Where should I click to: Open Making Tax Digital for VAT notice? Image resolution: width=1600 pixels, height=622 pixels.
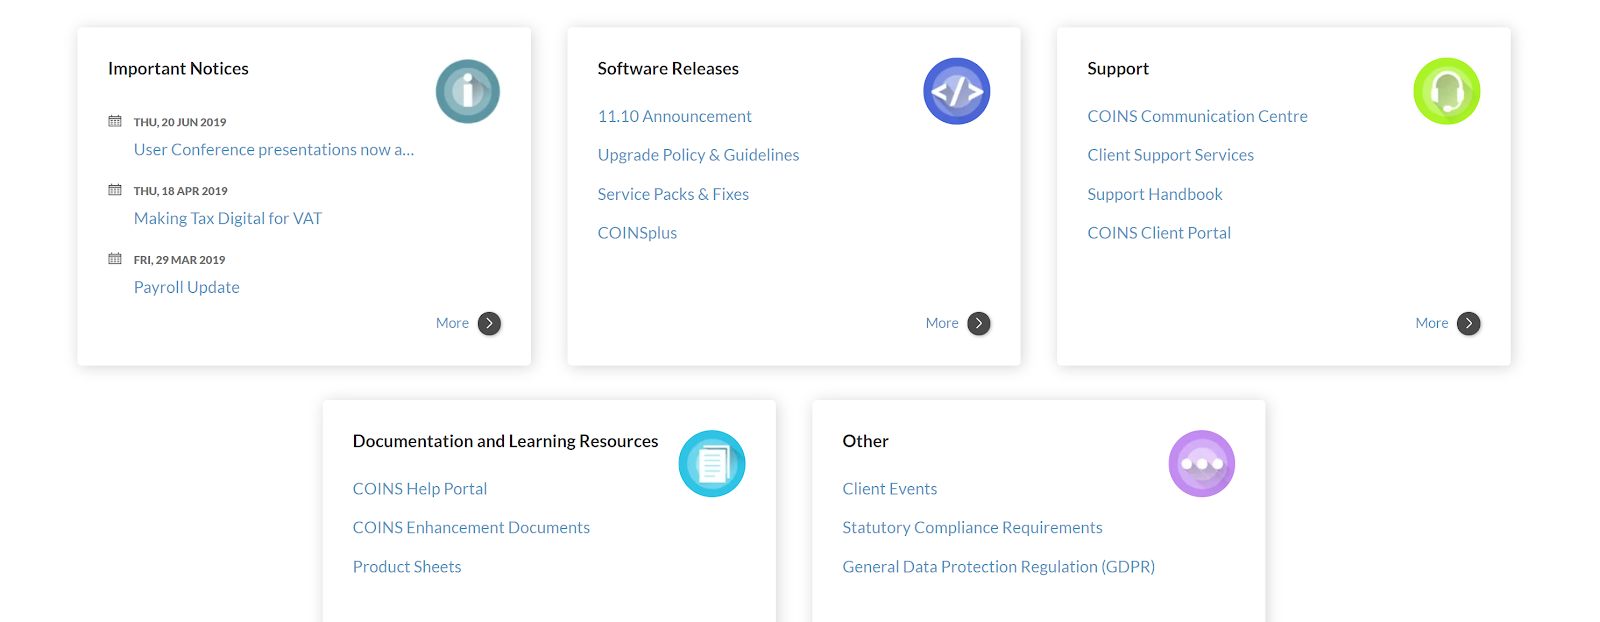pyautogui.click(x=228, y=219)
